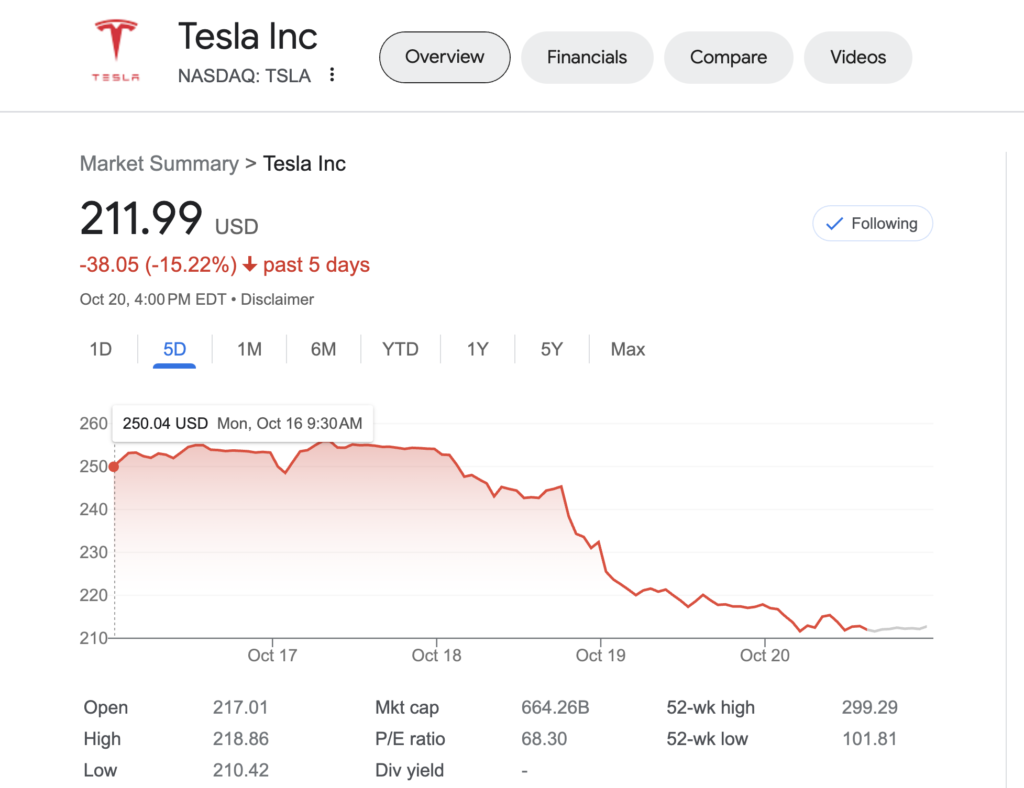
Task: Select the 1M time range
Action: (249, 349)
